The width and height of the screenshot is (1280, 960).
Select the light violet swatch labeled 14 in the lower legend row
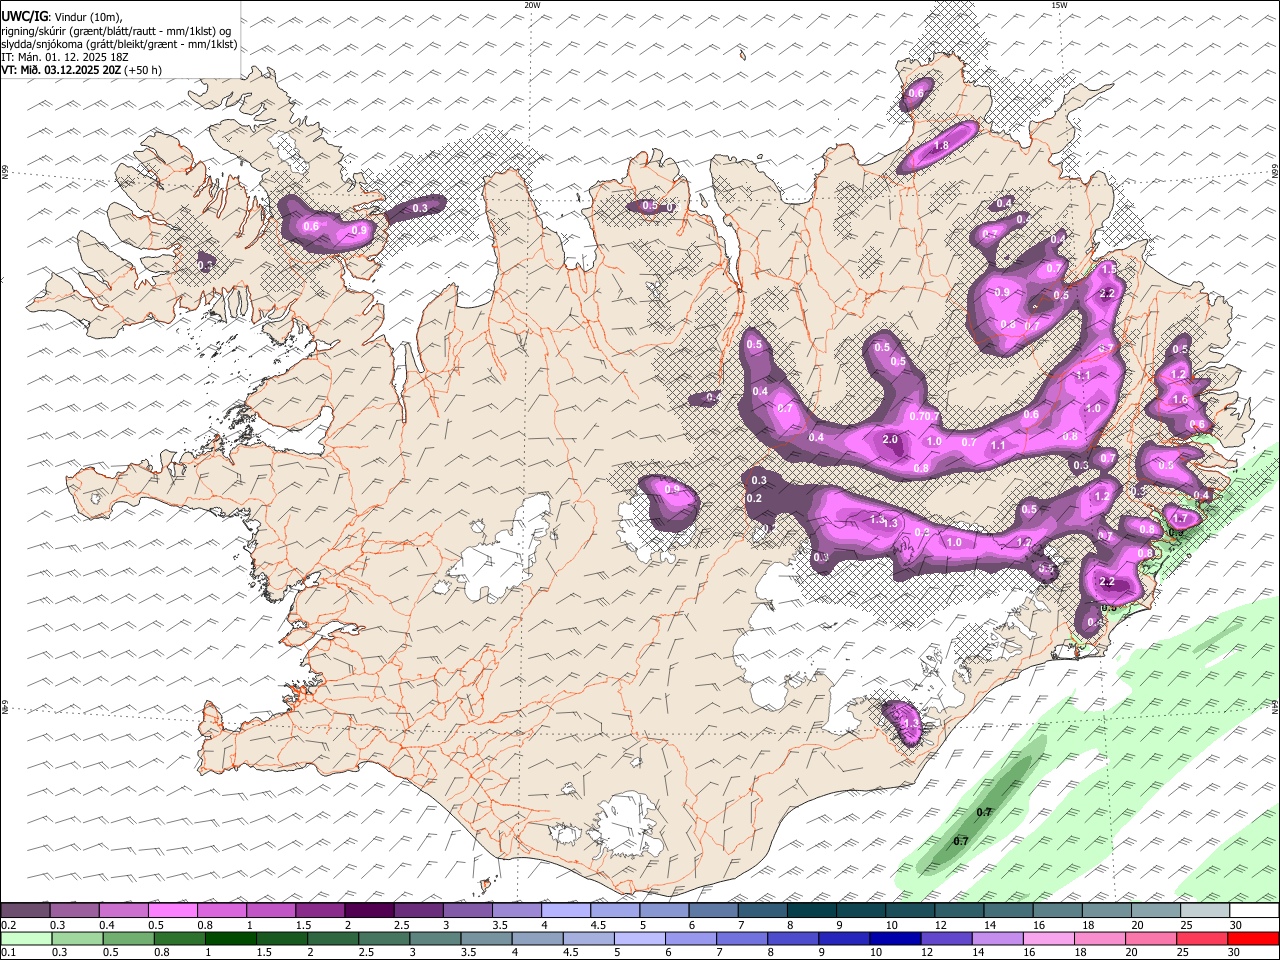tap(998, 939)
